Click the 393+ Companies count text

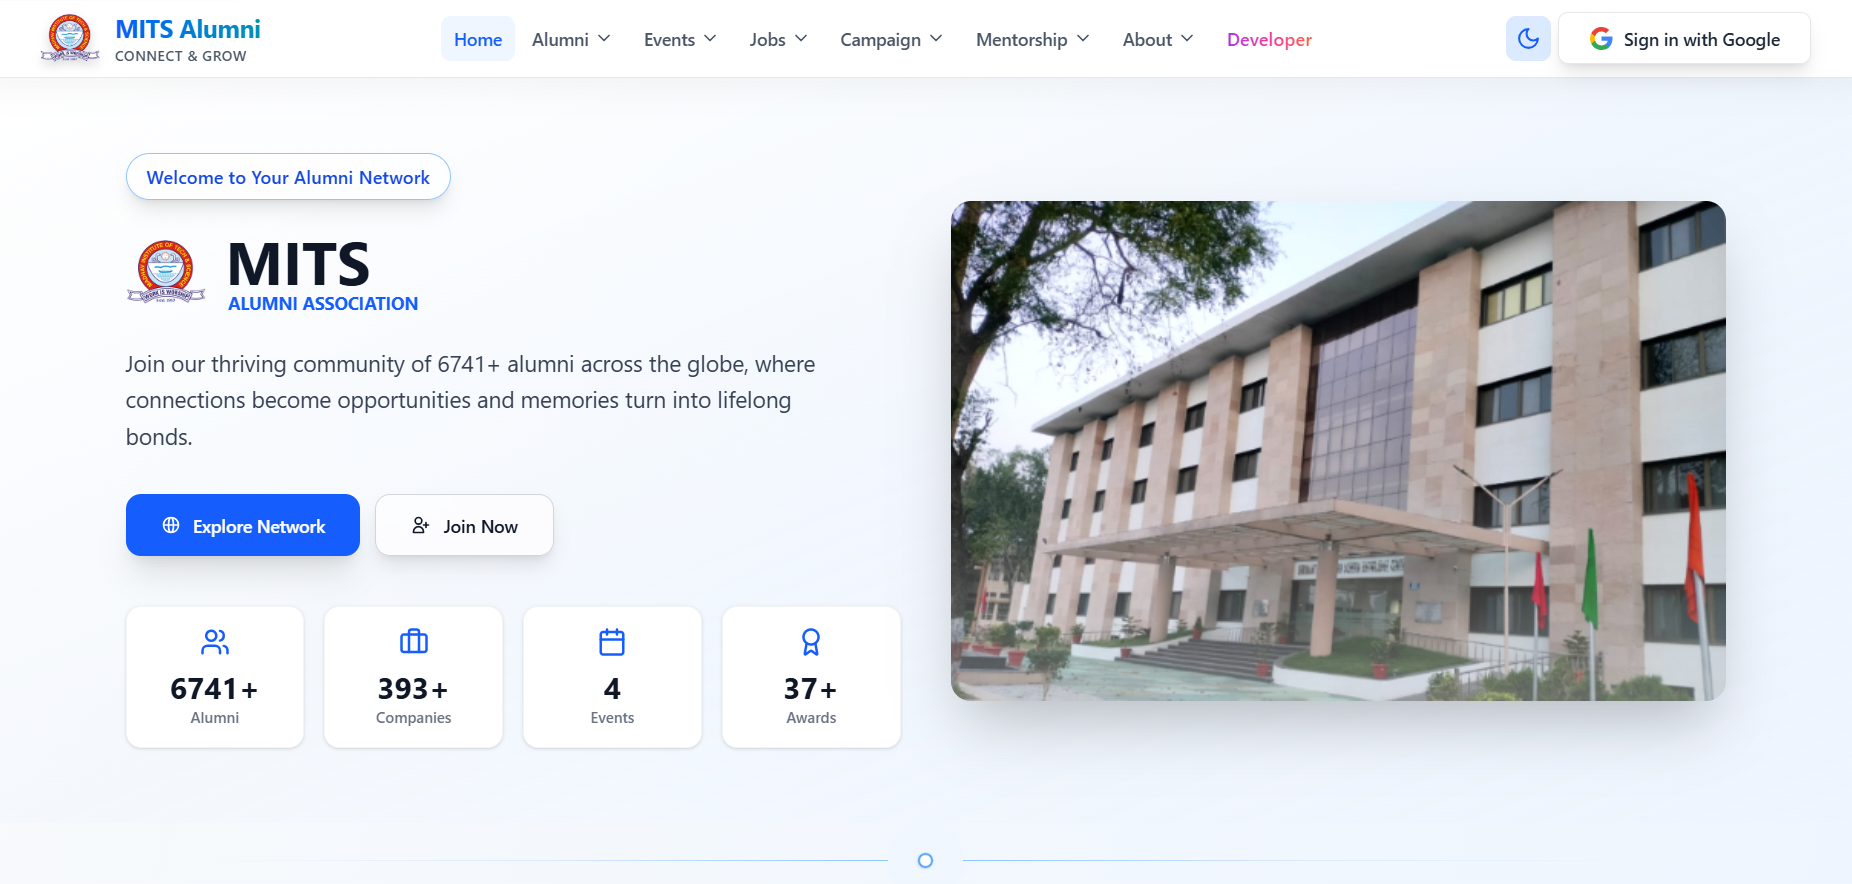(413, 689)
